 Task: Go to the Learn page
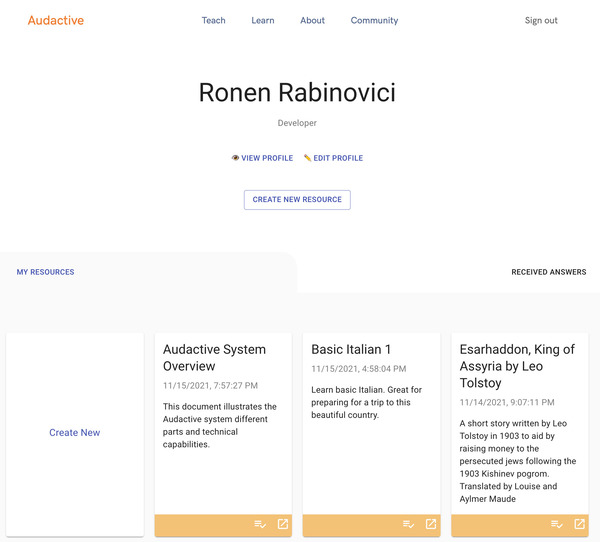coord(263,20)
